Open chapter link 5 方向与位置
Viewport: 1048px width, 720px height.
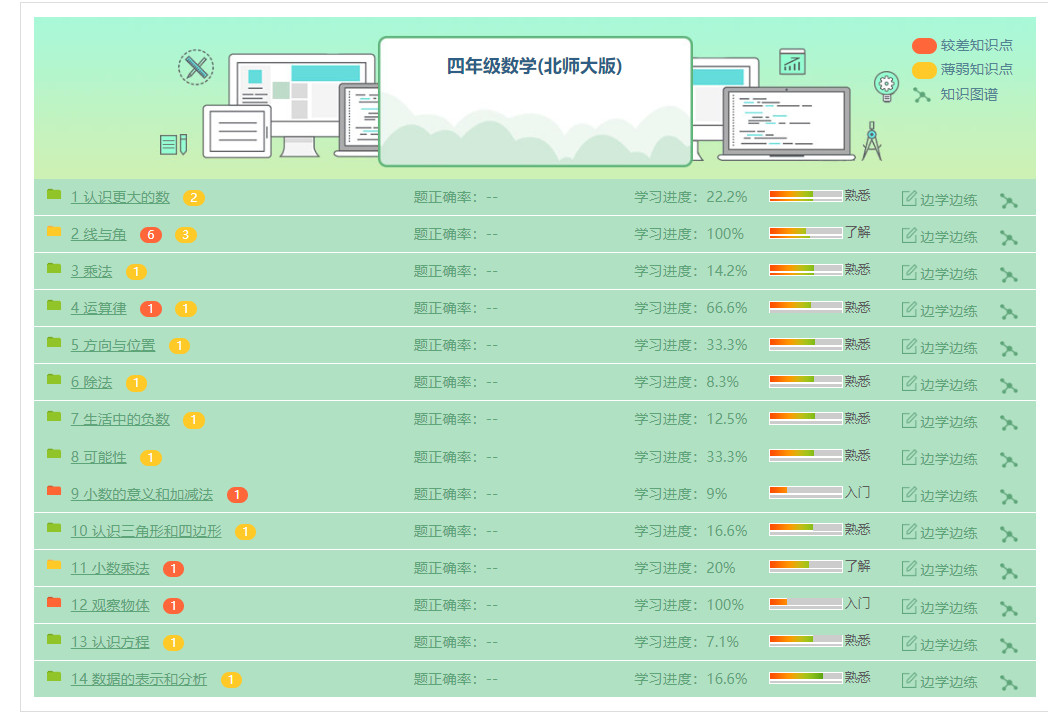coord(113,345)
